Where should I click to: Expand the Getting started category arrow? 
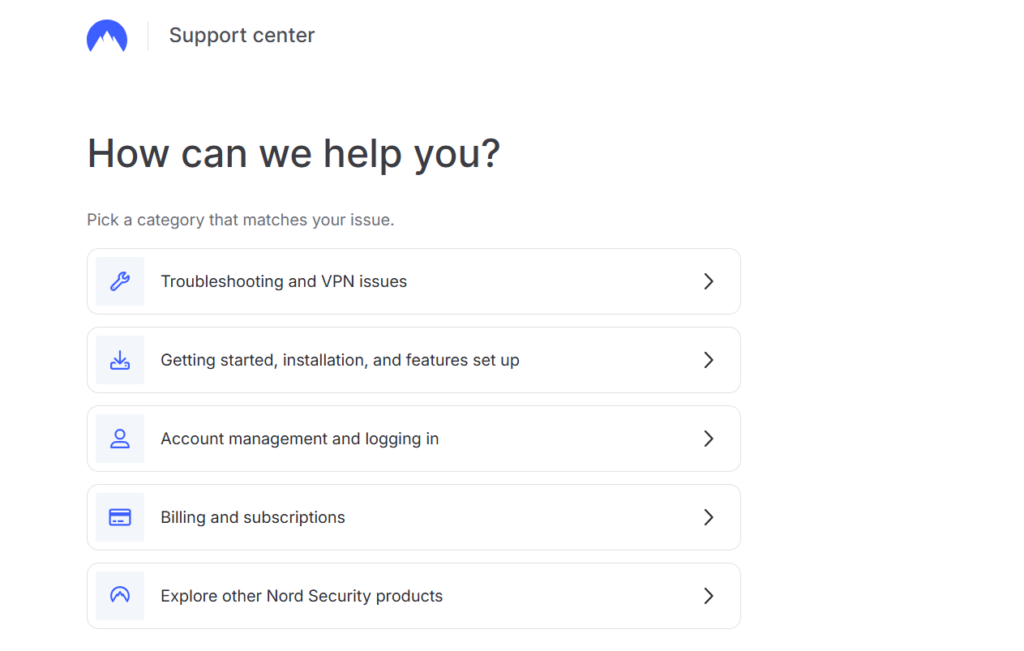pos(708,360)
